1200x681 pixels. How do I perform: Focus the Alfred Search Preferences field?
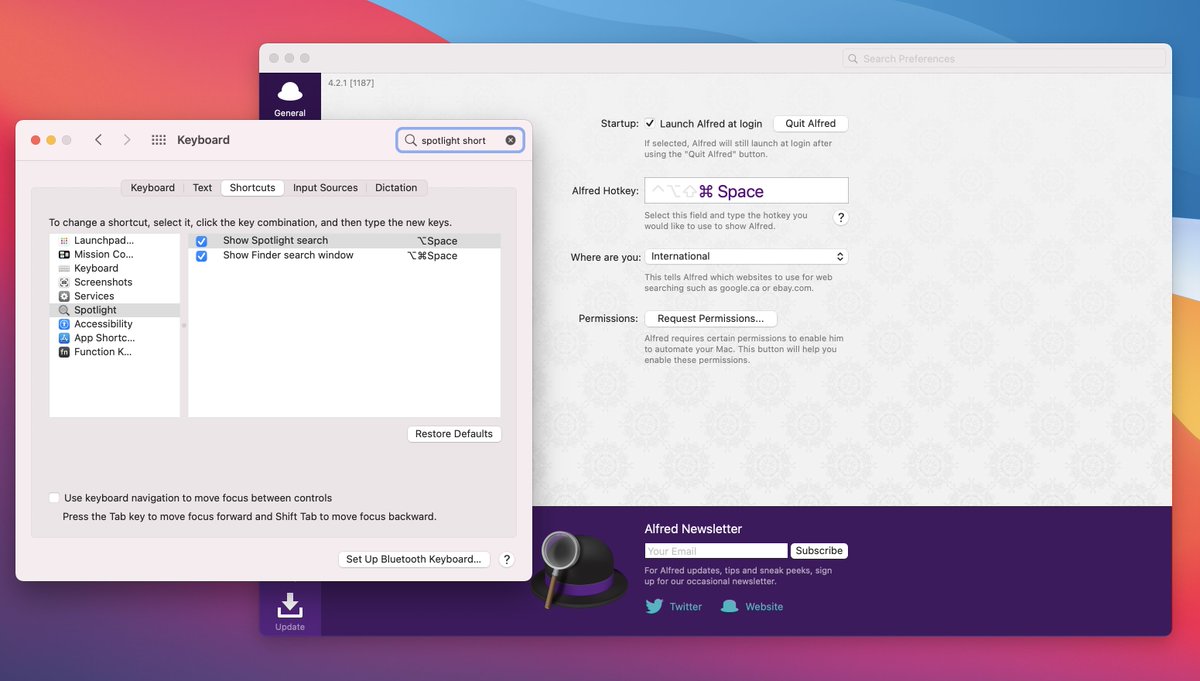click(1004, 59)
